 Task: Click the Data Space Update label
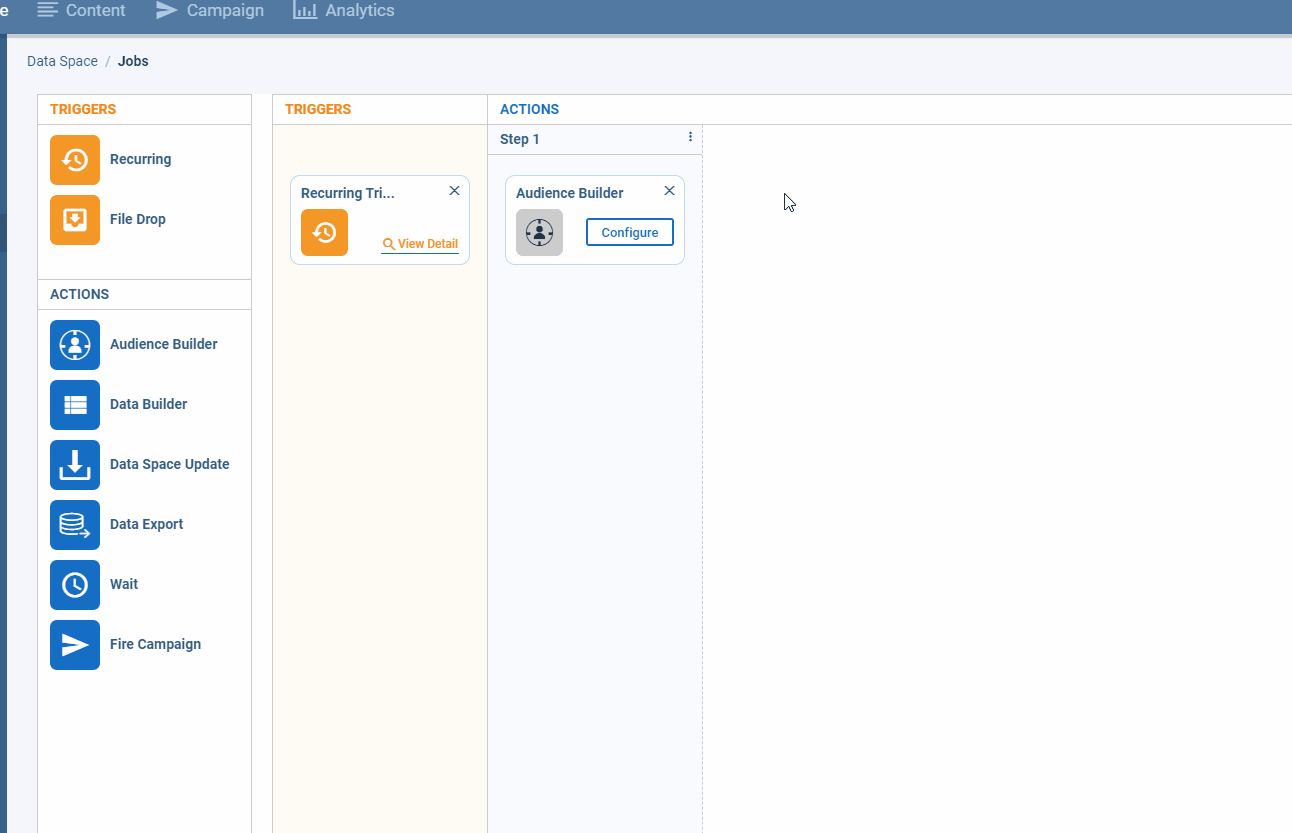(x=170, y=464)
